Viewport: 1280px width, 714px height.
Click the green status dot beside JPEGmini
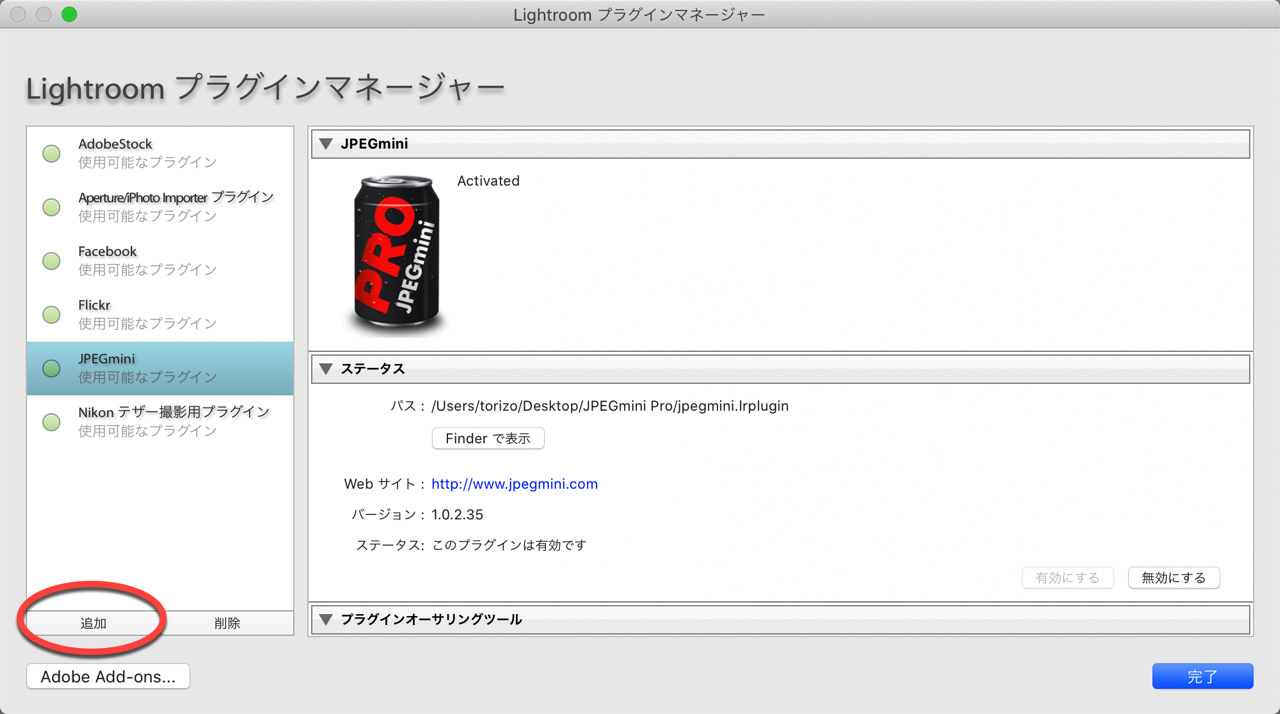tap(51, 369)
